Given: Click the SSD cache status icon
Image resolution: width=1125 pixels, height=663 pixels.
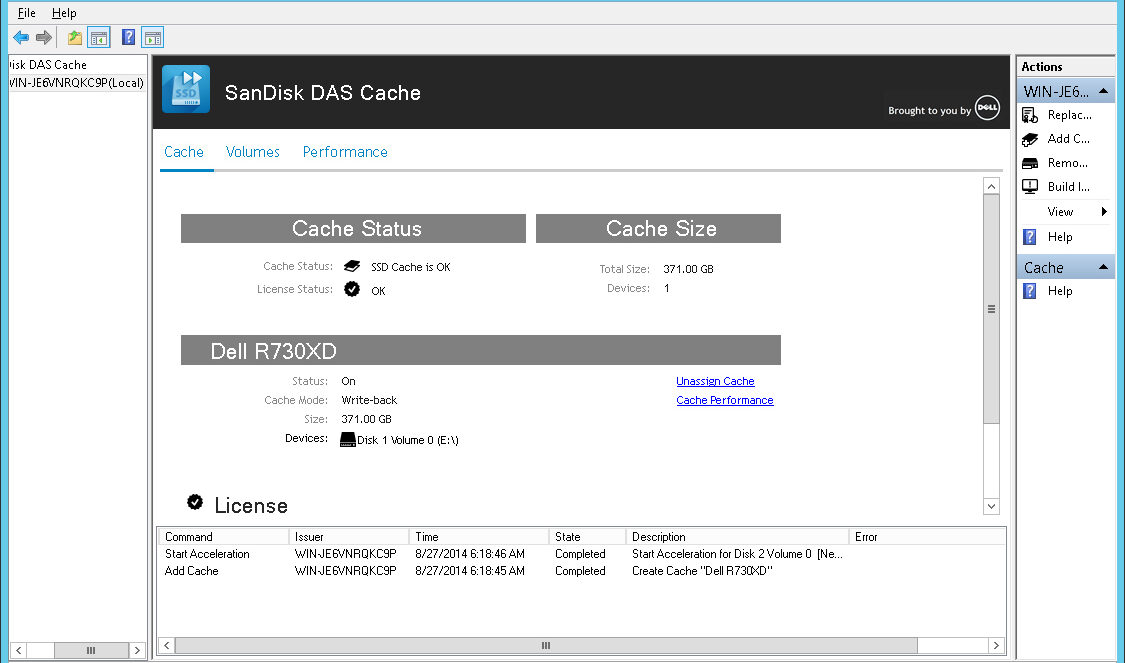Looking at the screenshot, I should [x=352, y=266].
